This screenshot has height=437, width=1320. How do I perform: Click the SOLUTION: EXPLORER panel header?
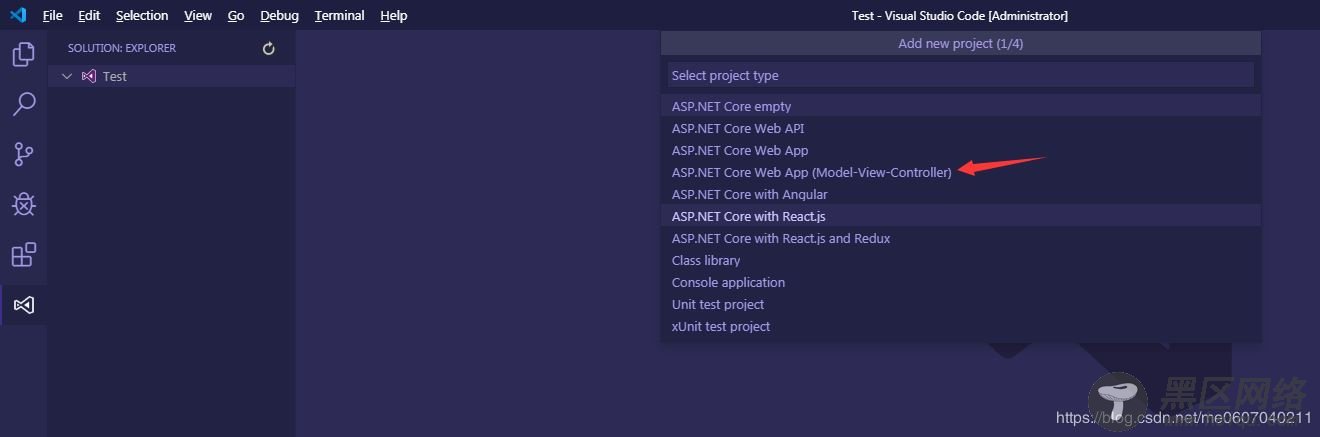tap(122, 48)
